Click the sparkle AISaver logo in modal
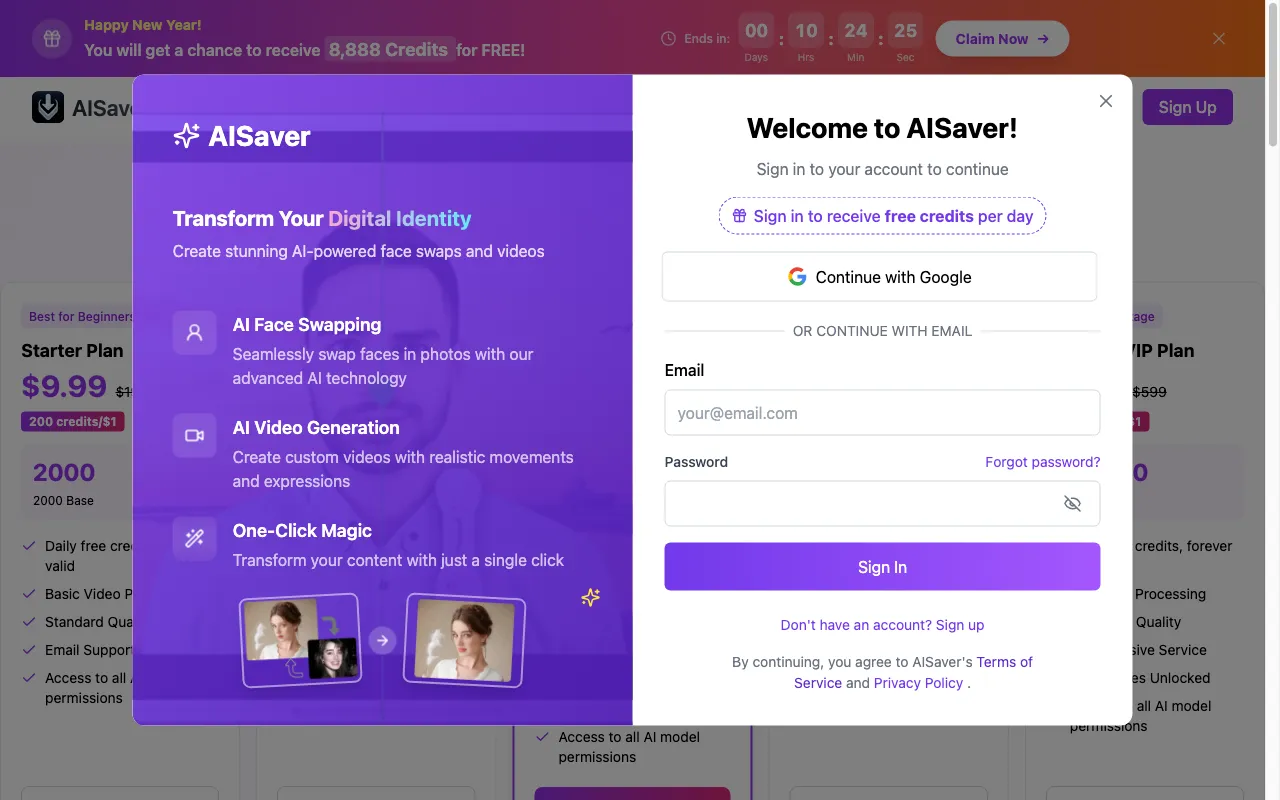Viewport: 1280px width, 800px height. [x=242, y=136]
